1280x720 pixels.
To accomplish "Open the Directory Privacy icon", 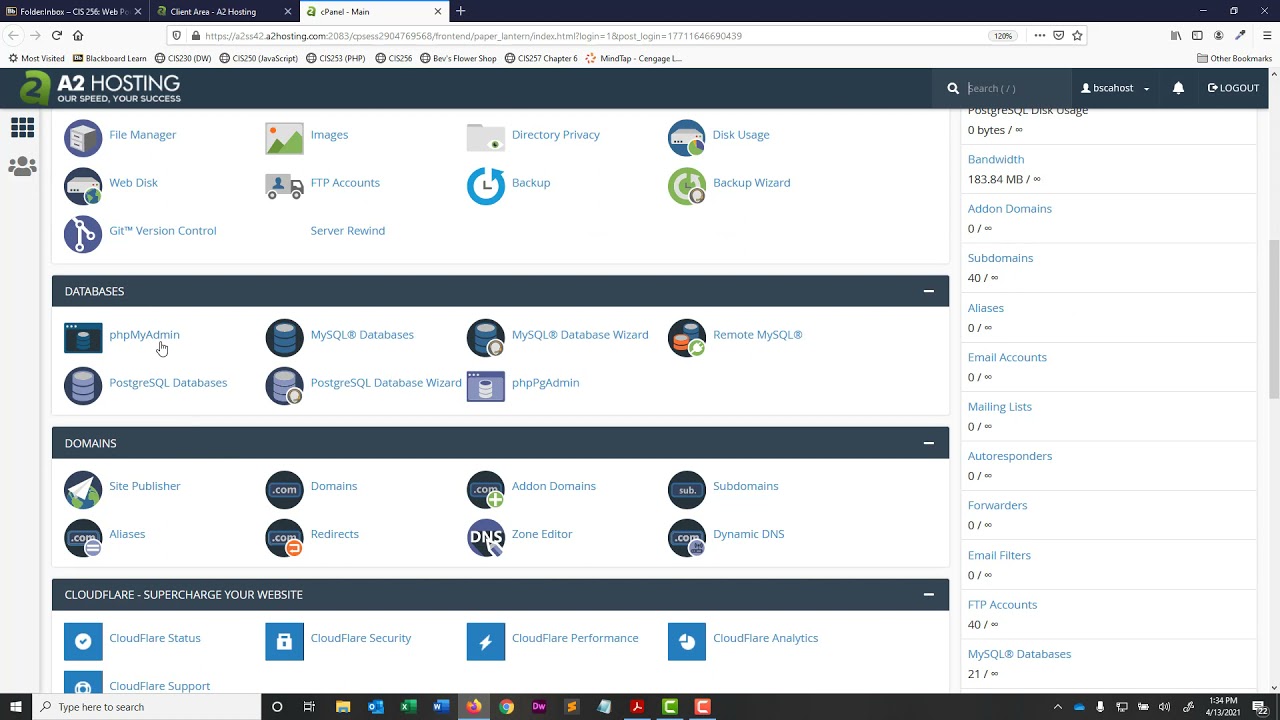I will tap(486, 138).
